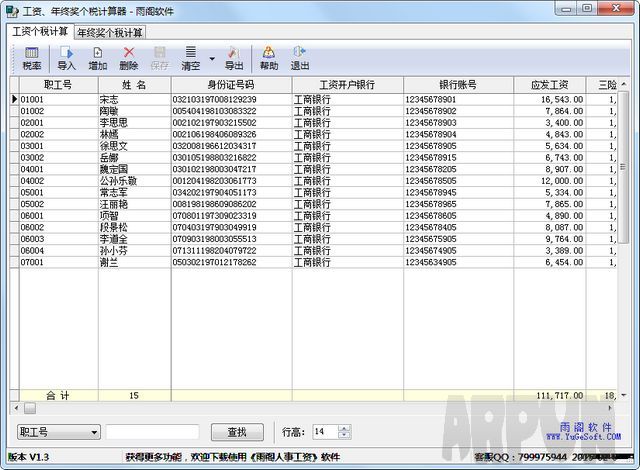Open the 税率 tax rate settings

[x=31, y=57]
